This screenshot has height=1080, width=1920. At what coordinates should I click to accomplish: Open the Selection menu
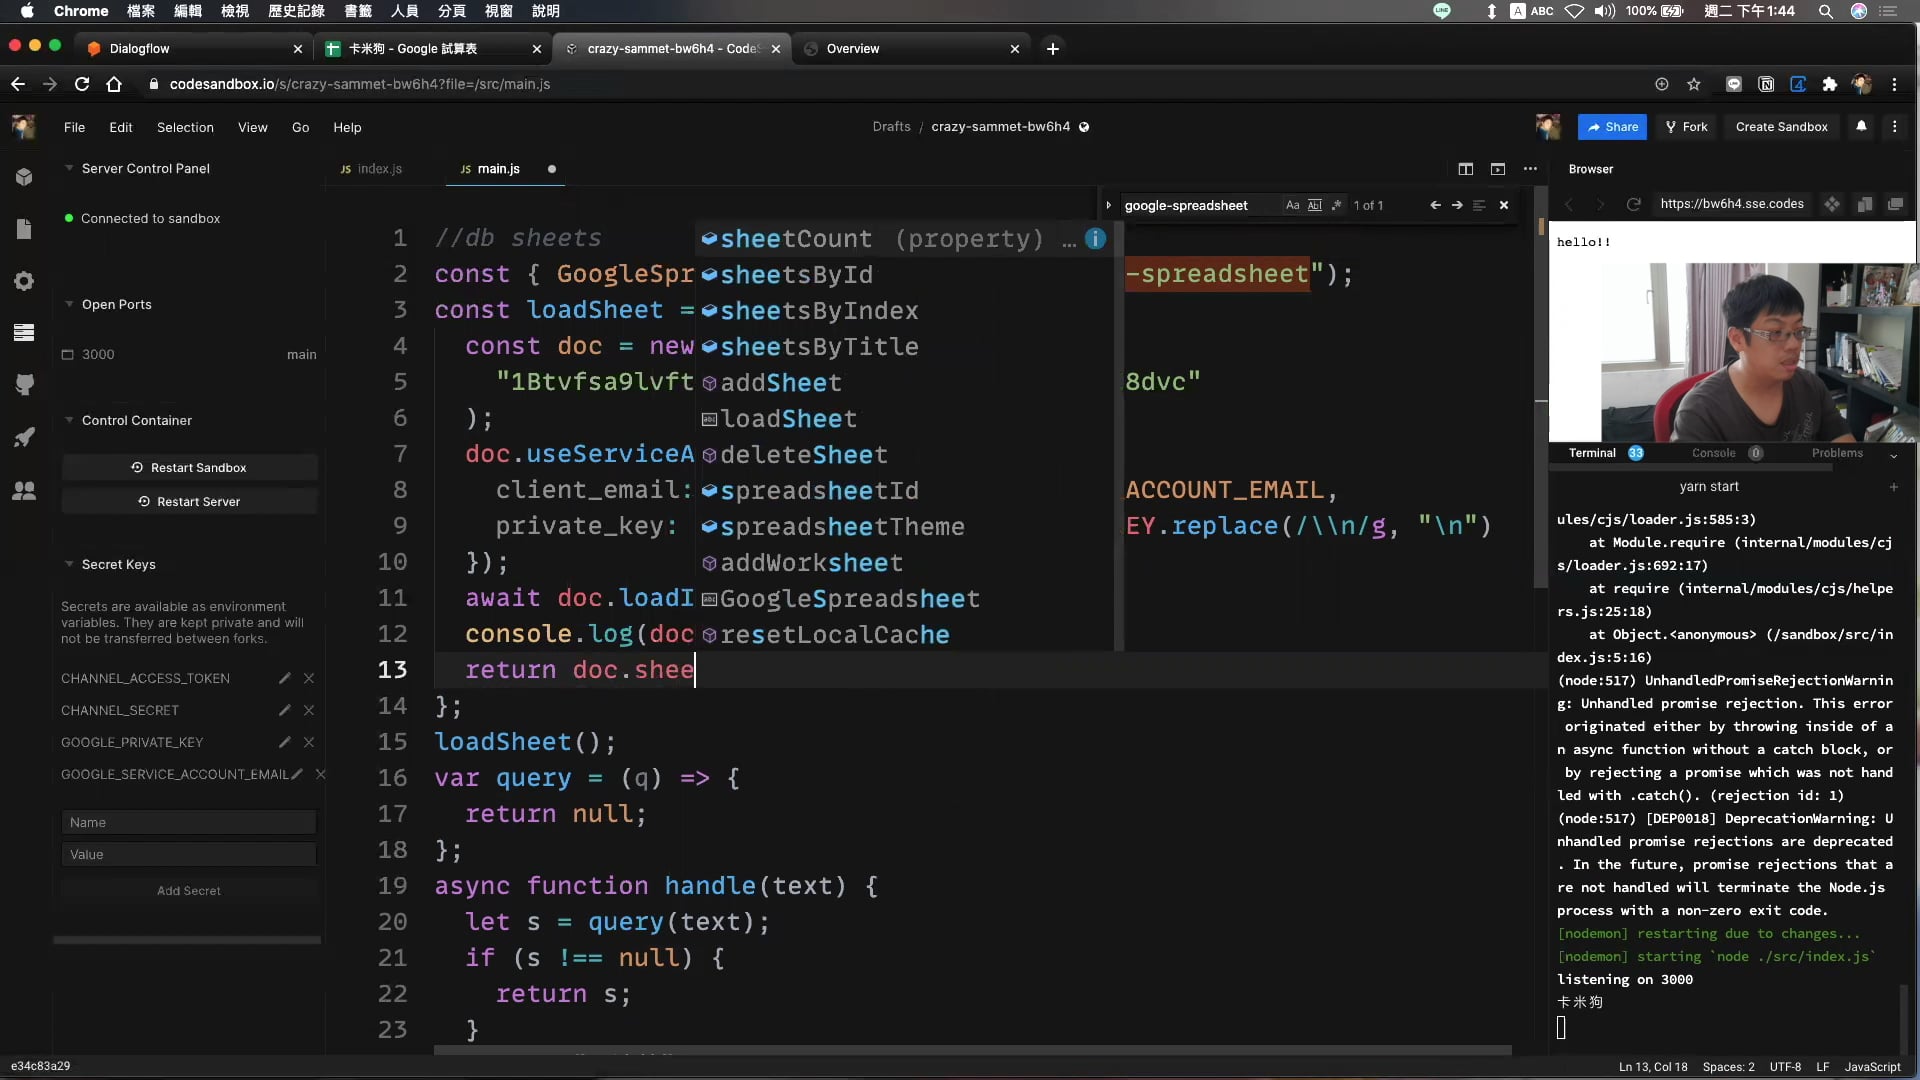point(185,127)
